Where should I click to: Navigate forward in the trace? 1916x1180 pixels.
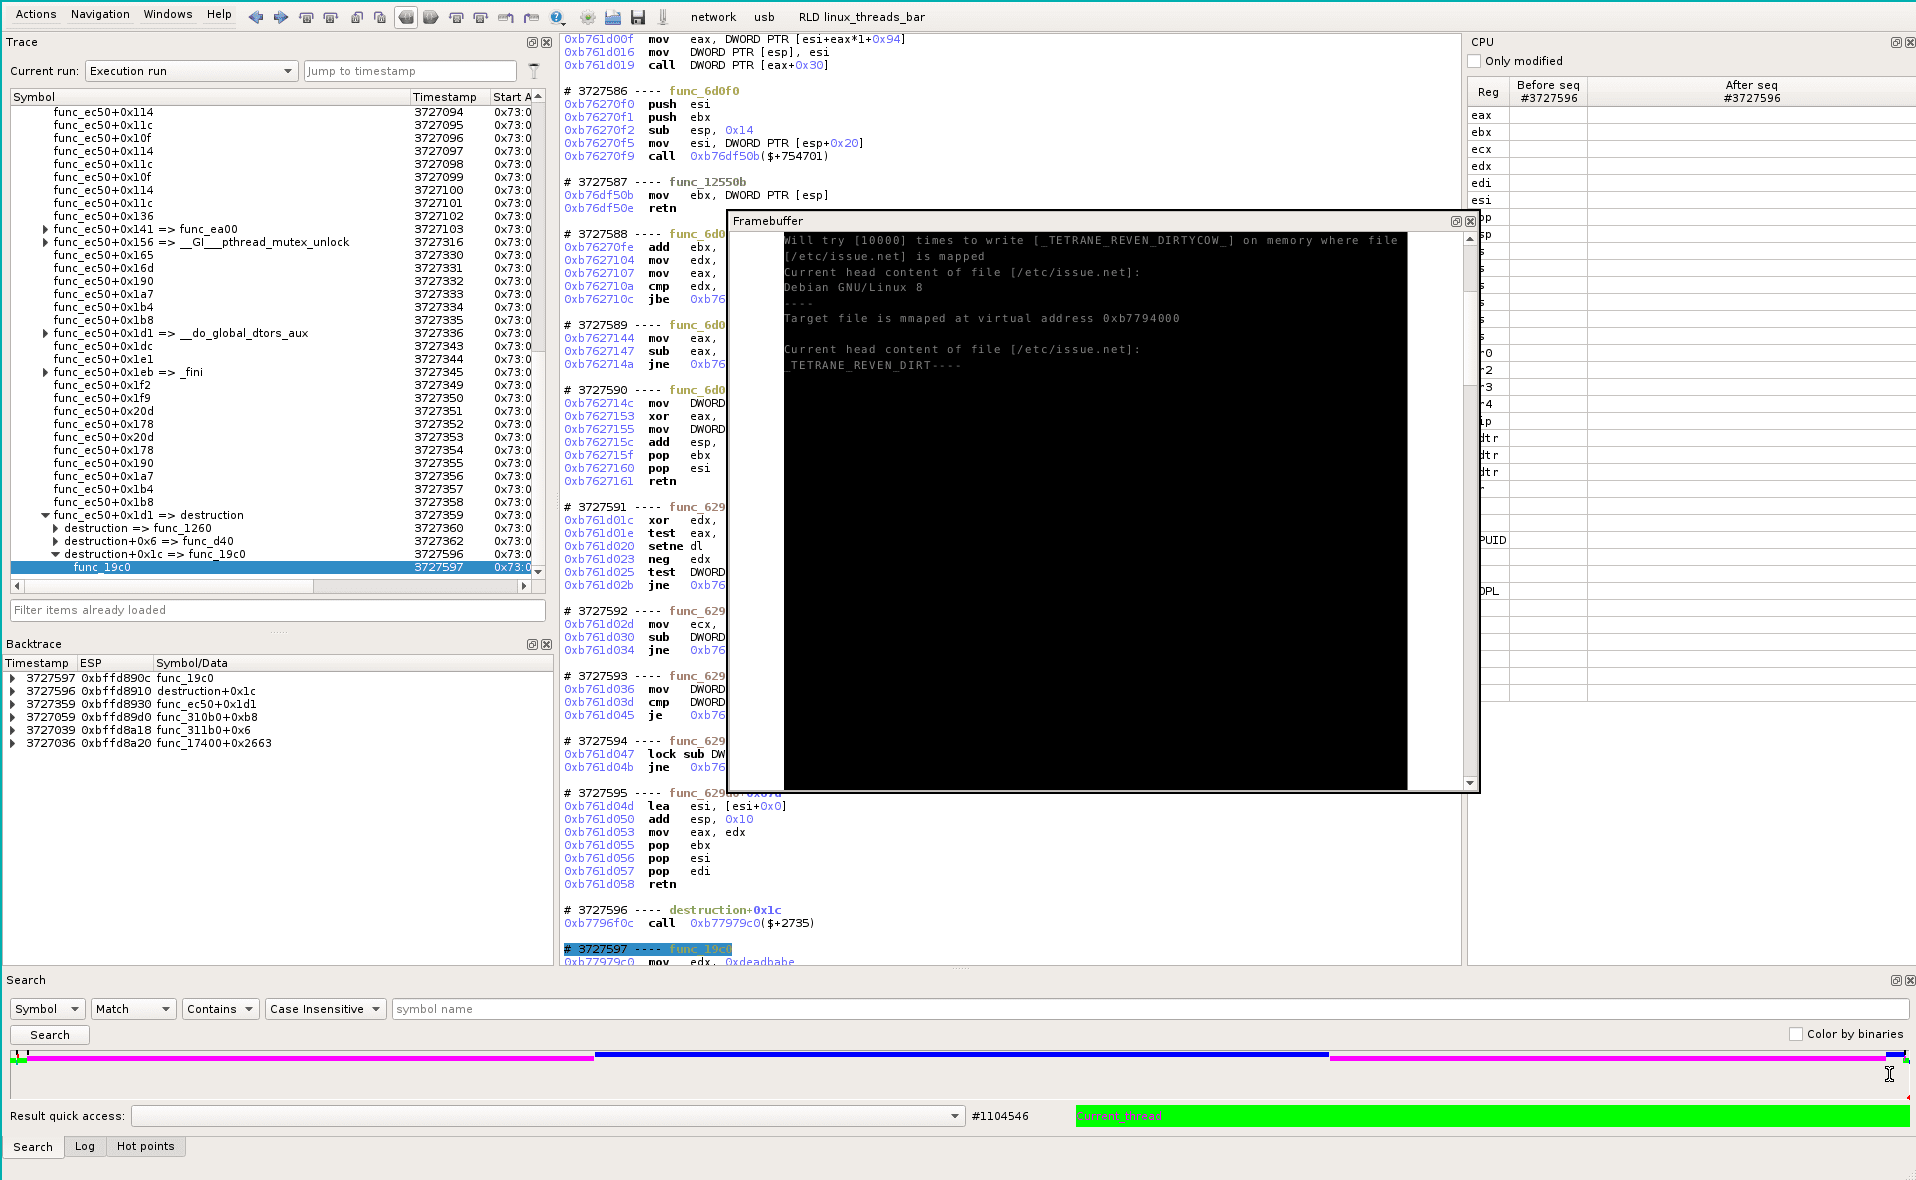[x=280, y=17]
